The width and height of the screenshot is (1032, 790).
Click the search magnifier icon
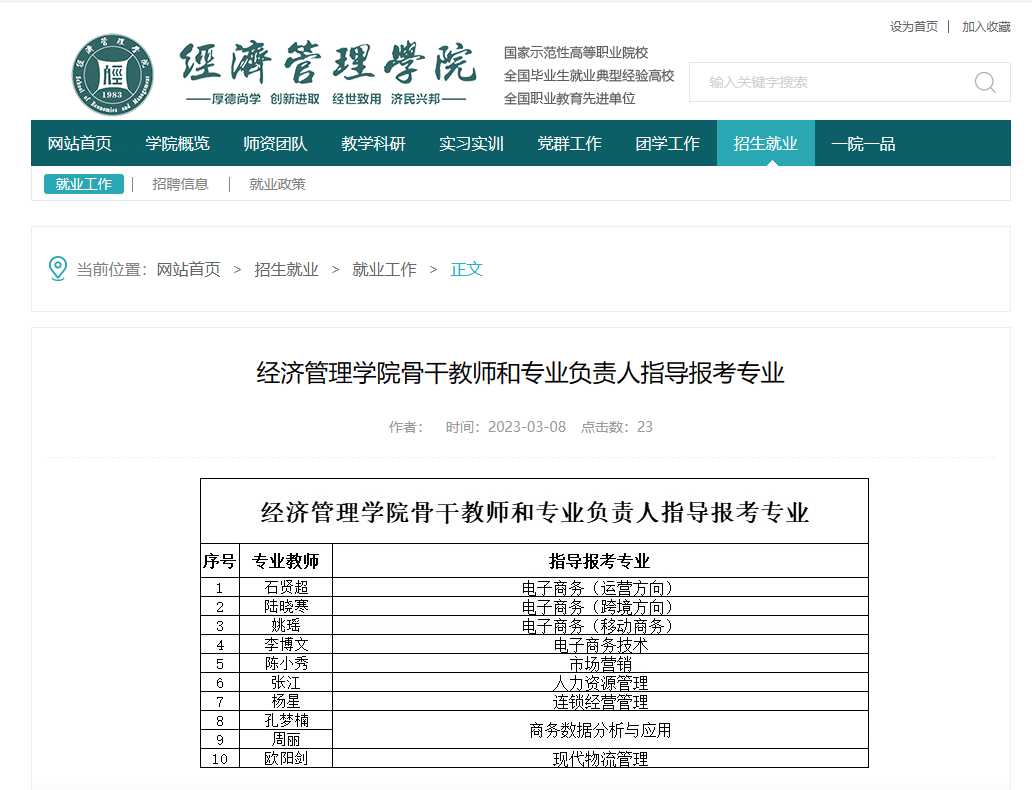click(985, 82)
